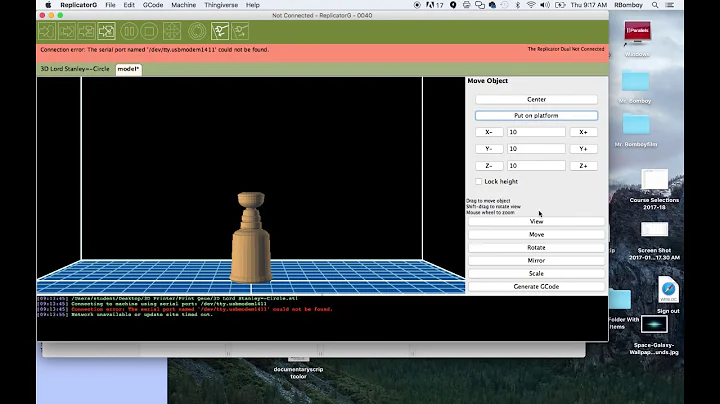Click the displays mirroring icon in menu bar
The image size is (720, 404).
(479, 5)
